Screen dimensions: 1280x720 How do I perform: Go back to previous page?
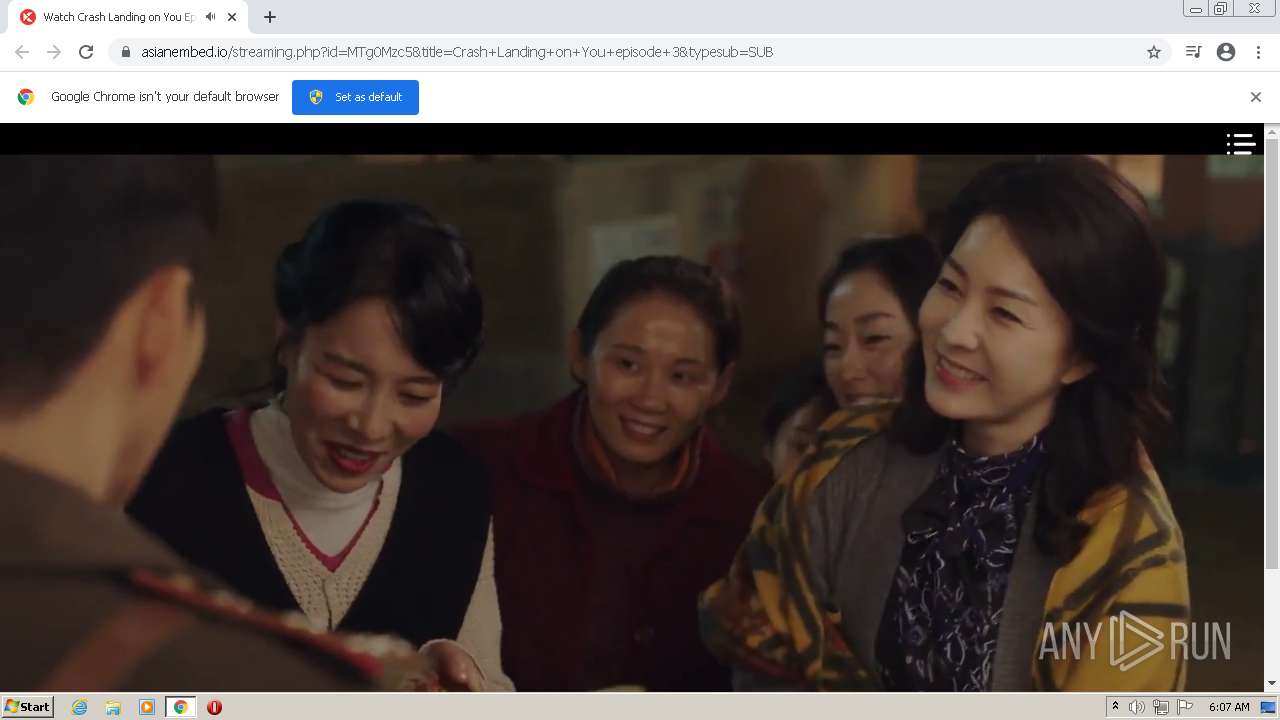click(x=22, y=52)
